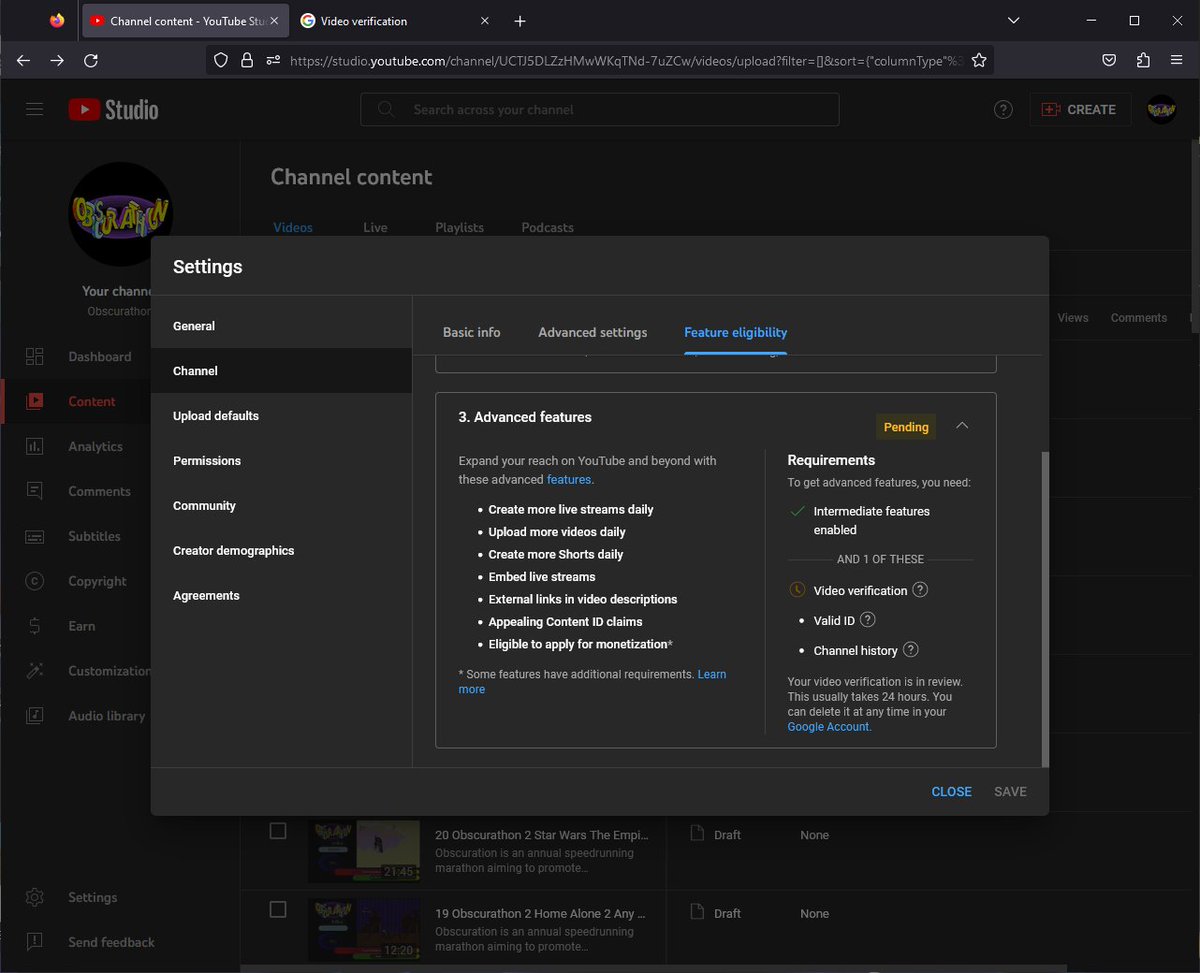Collapse the Advanced features section chevron

coord(962,426)
